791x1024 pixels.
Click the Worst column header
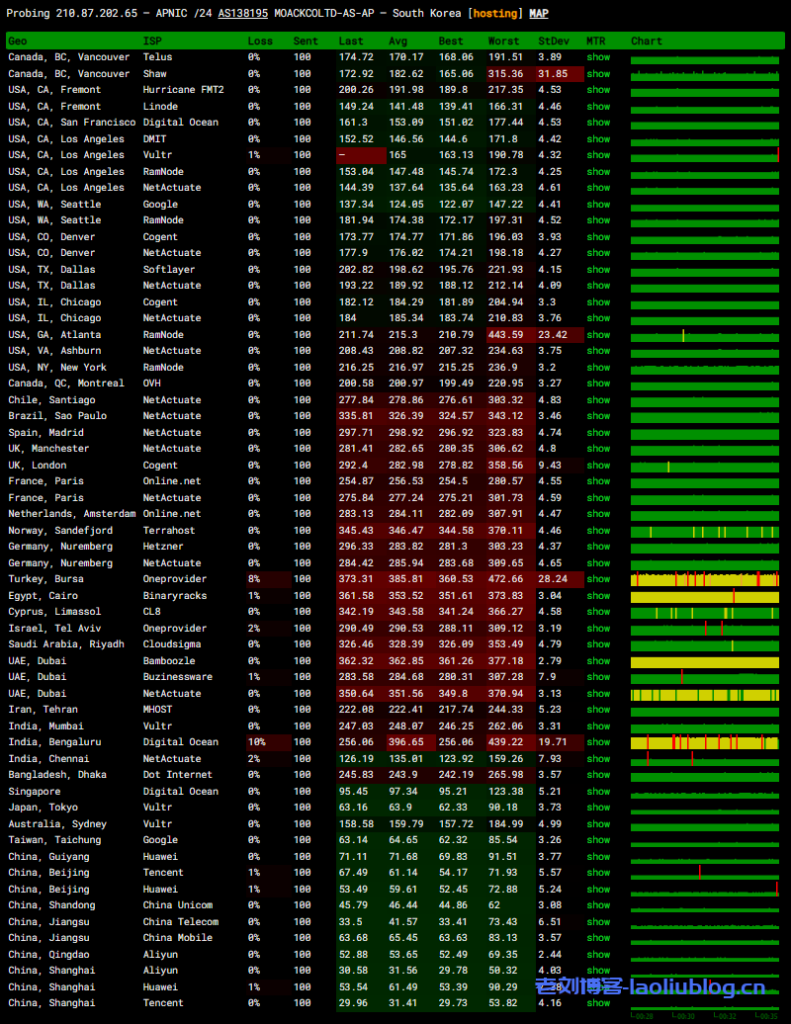click(503, 41)
